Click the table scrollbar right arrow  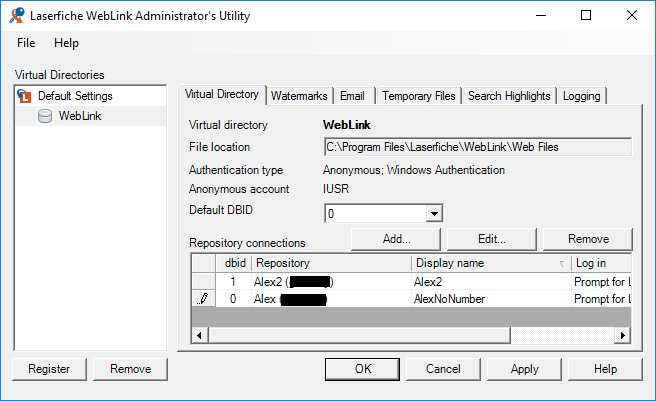point(623,335)
